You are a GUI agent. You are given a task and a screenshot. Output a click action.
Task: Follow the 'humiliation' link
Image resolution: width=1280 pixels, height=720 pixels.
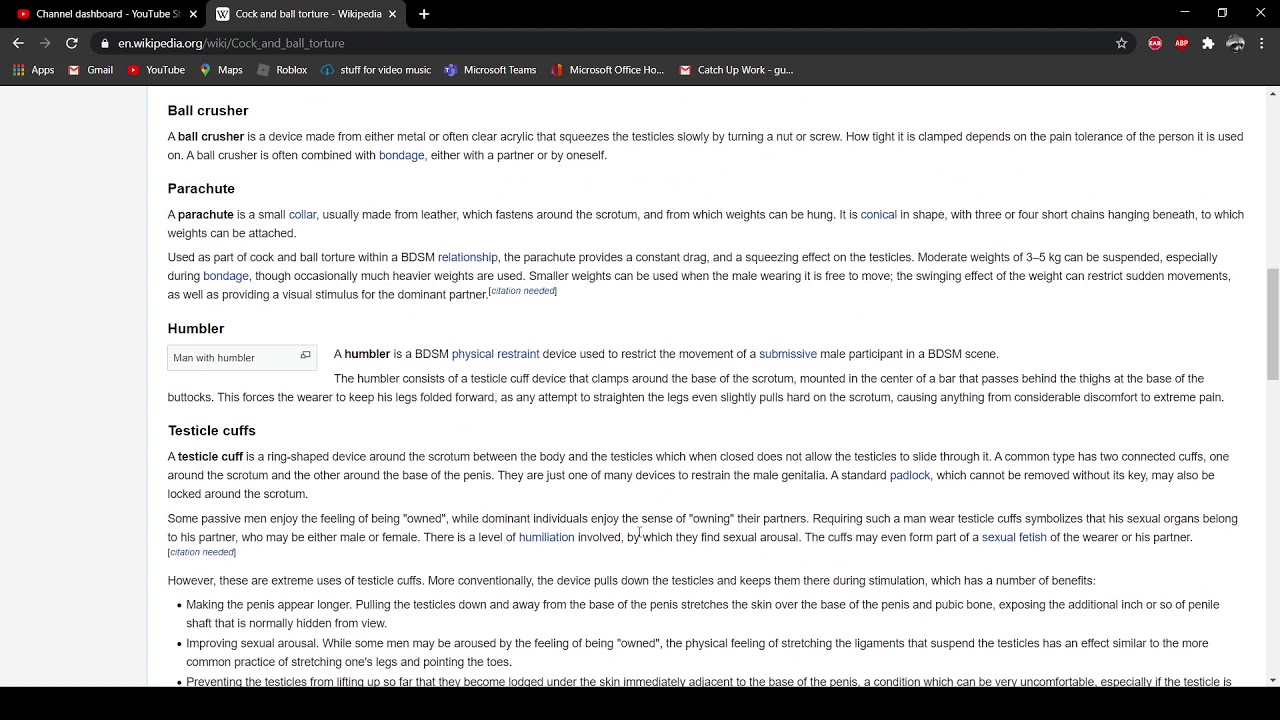click(546, 537)
